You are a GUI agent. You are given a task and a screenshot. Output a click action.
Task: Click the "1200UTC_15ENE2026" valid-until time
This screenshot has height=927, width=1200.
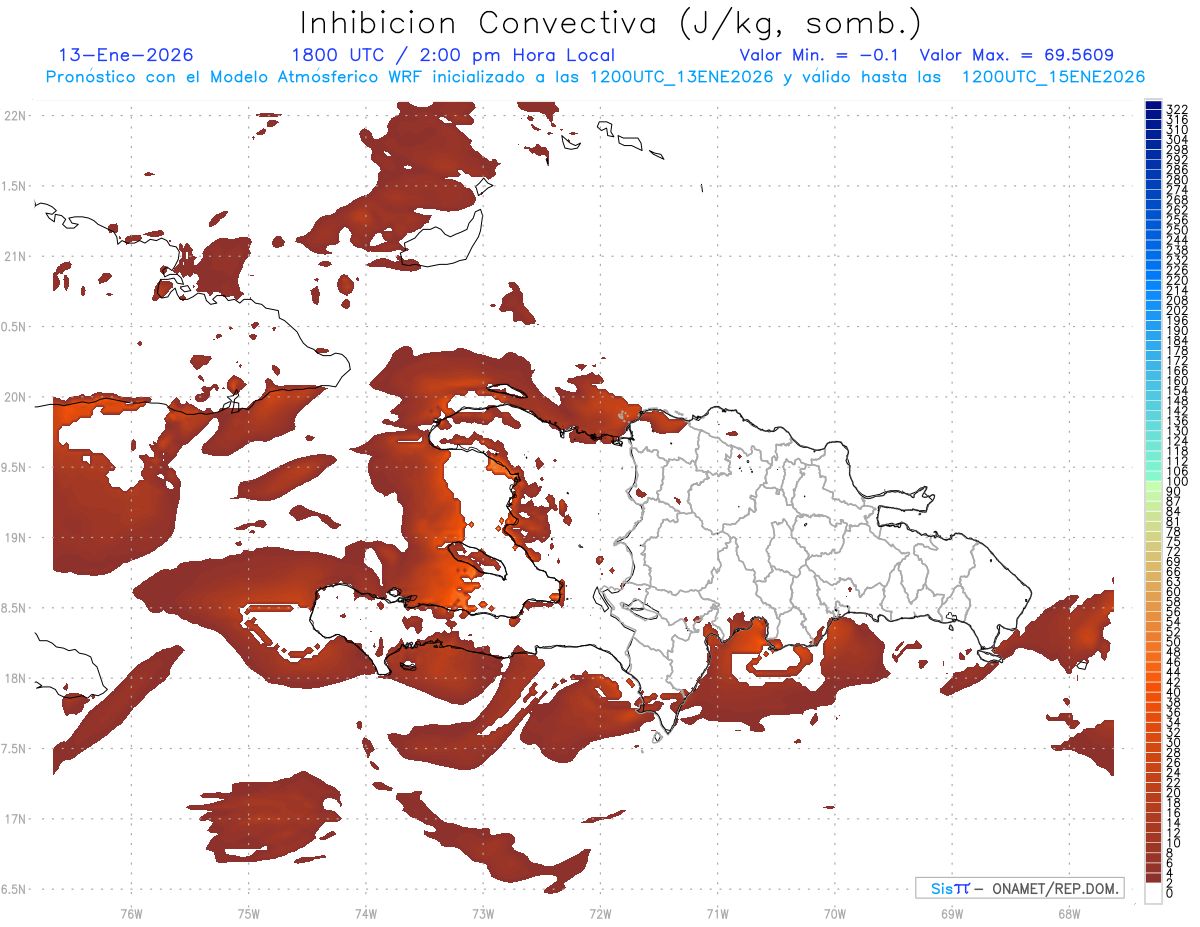(x=1053, y=76)
